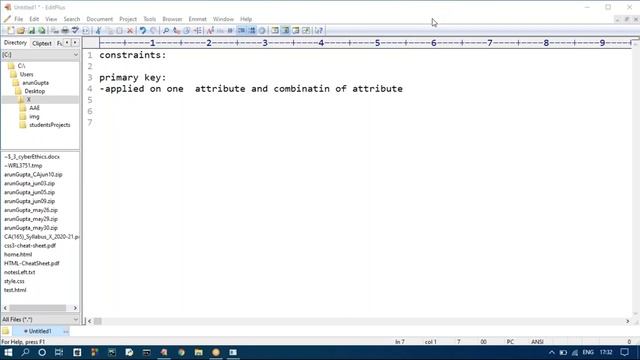Click the editor scroll right arrow
Screen dimensions: 640x360
(628, 321)
